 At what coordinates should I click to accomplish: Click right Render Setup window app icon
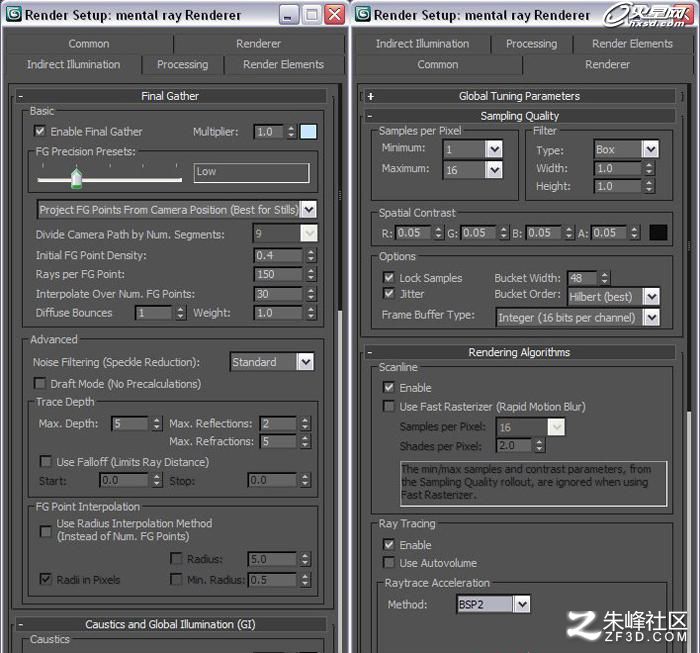[x=362, y=14]
